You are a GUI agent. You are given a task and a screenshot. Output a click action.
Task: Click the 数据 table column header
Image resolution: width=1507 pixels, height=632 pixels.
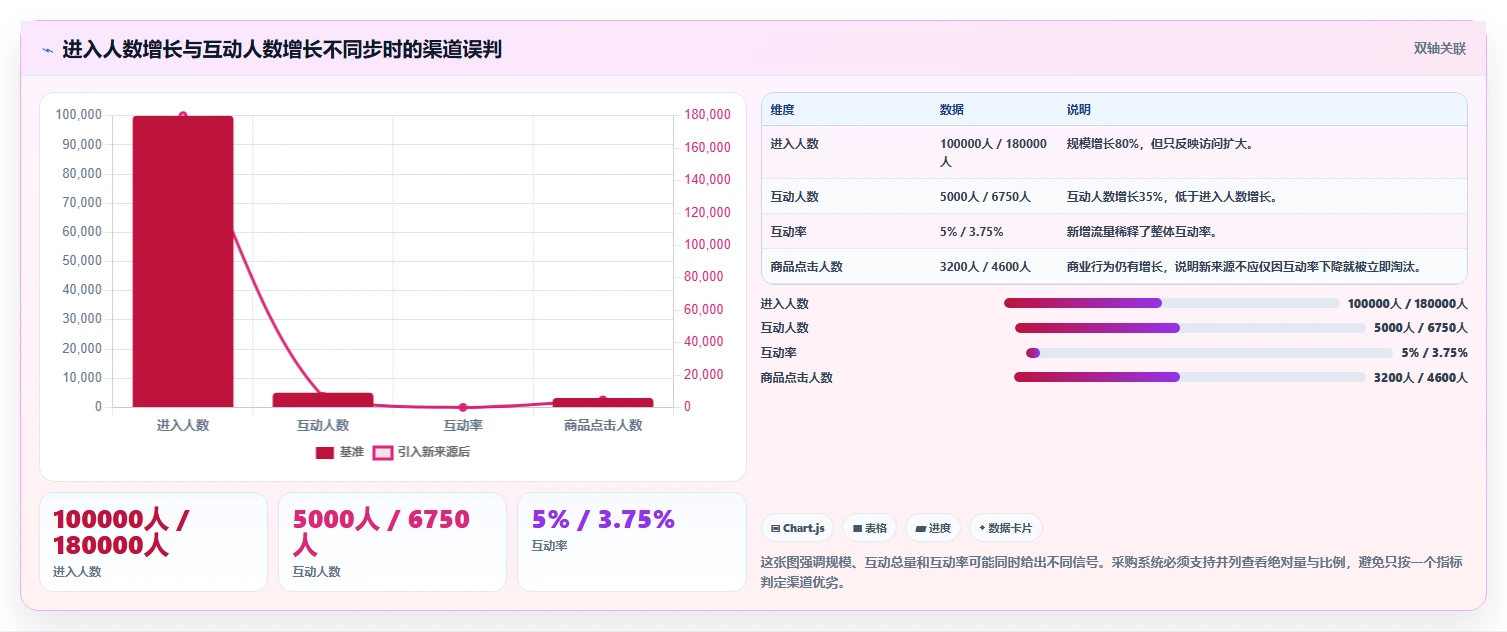(x=952, y=110)
